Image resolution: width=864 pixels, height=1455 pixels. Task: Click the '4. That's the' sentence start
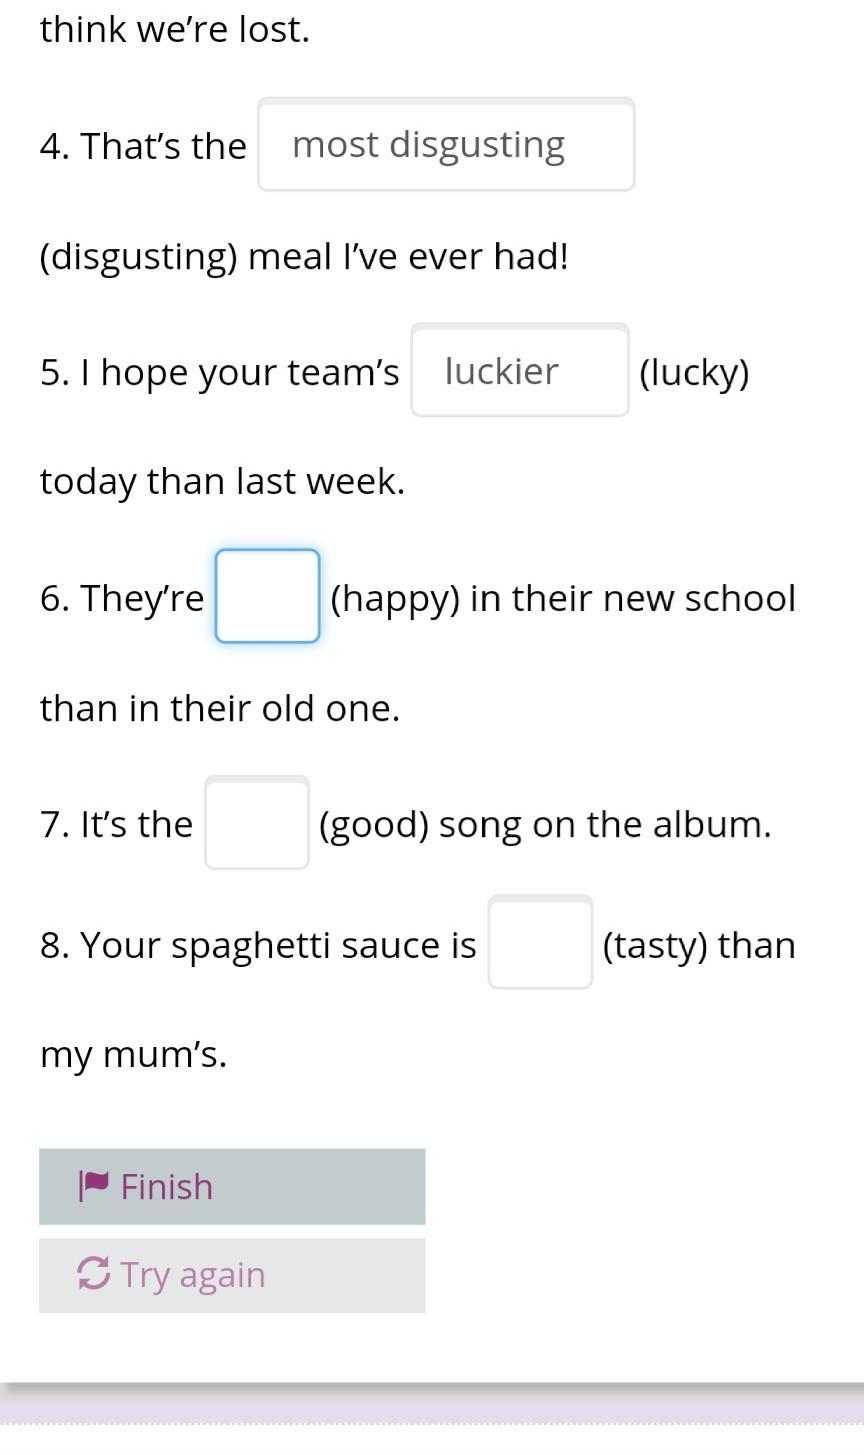143,146
